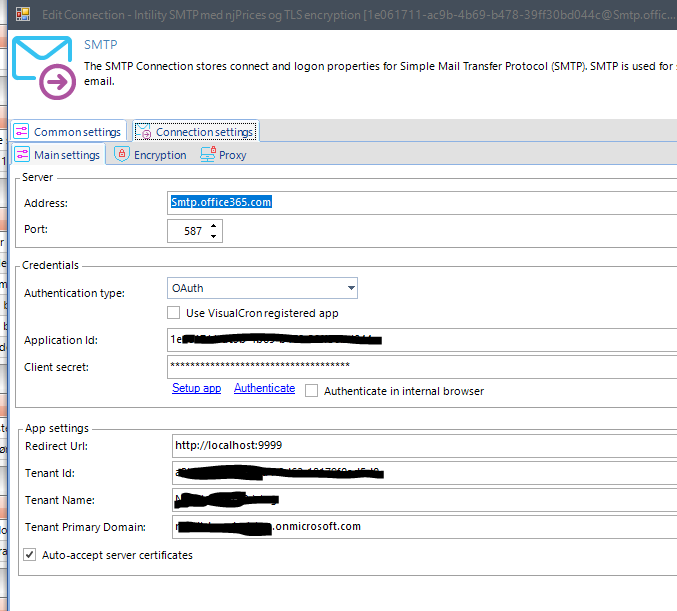Viewport: 677px width, 611px height.
Task: Click the Main settings tab icon
Action: coord(22,155)
